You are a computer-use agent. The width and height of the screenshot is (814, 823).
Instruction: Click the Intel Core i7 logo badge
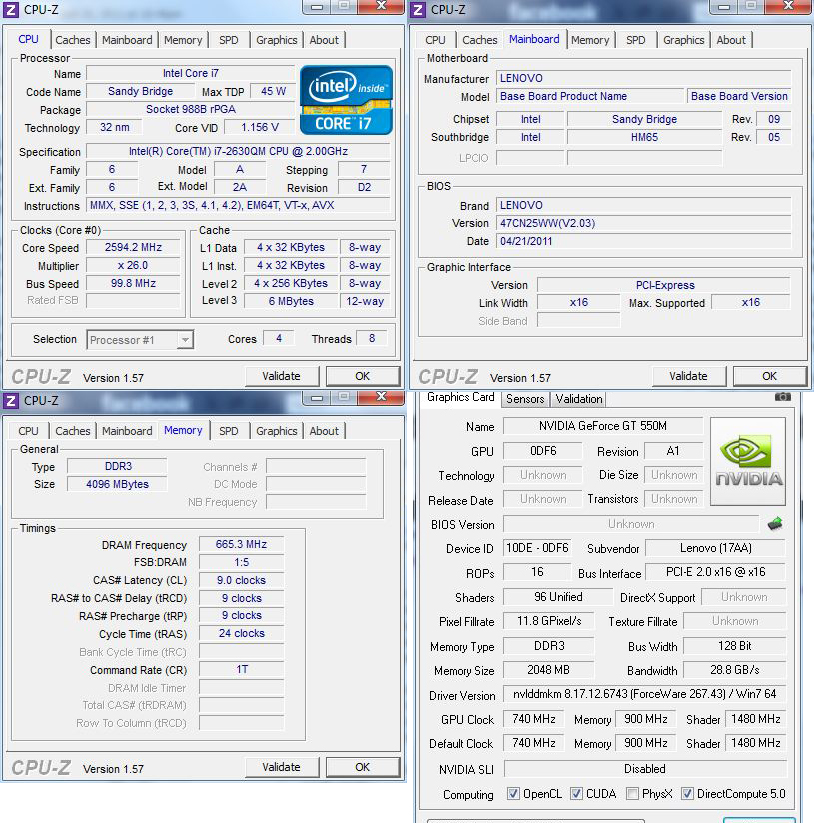pyautogui.click(x=345, y=99)
